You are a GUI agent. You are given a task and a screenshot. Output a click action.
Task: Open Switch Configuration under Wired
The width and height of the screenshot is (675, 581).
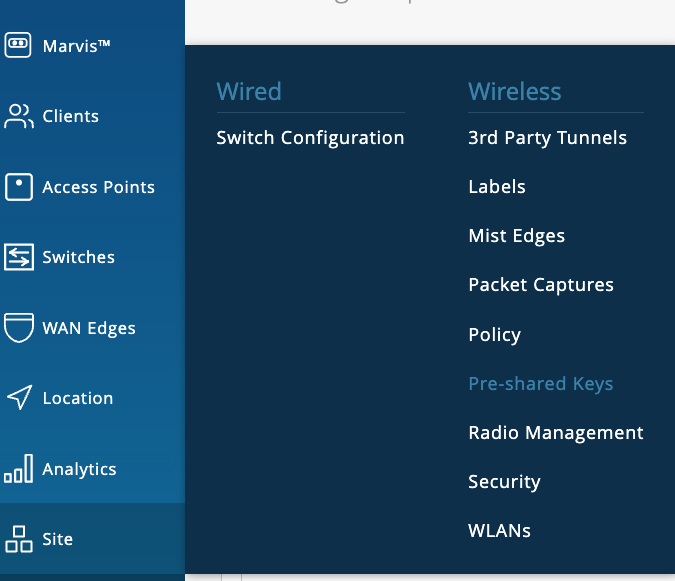(310, 138)
